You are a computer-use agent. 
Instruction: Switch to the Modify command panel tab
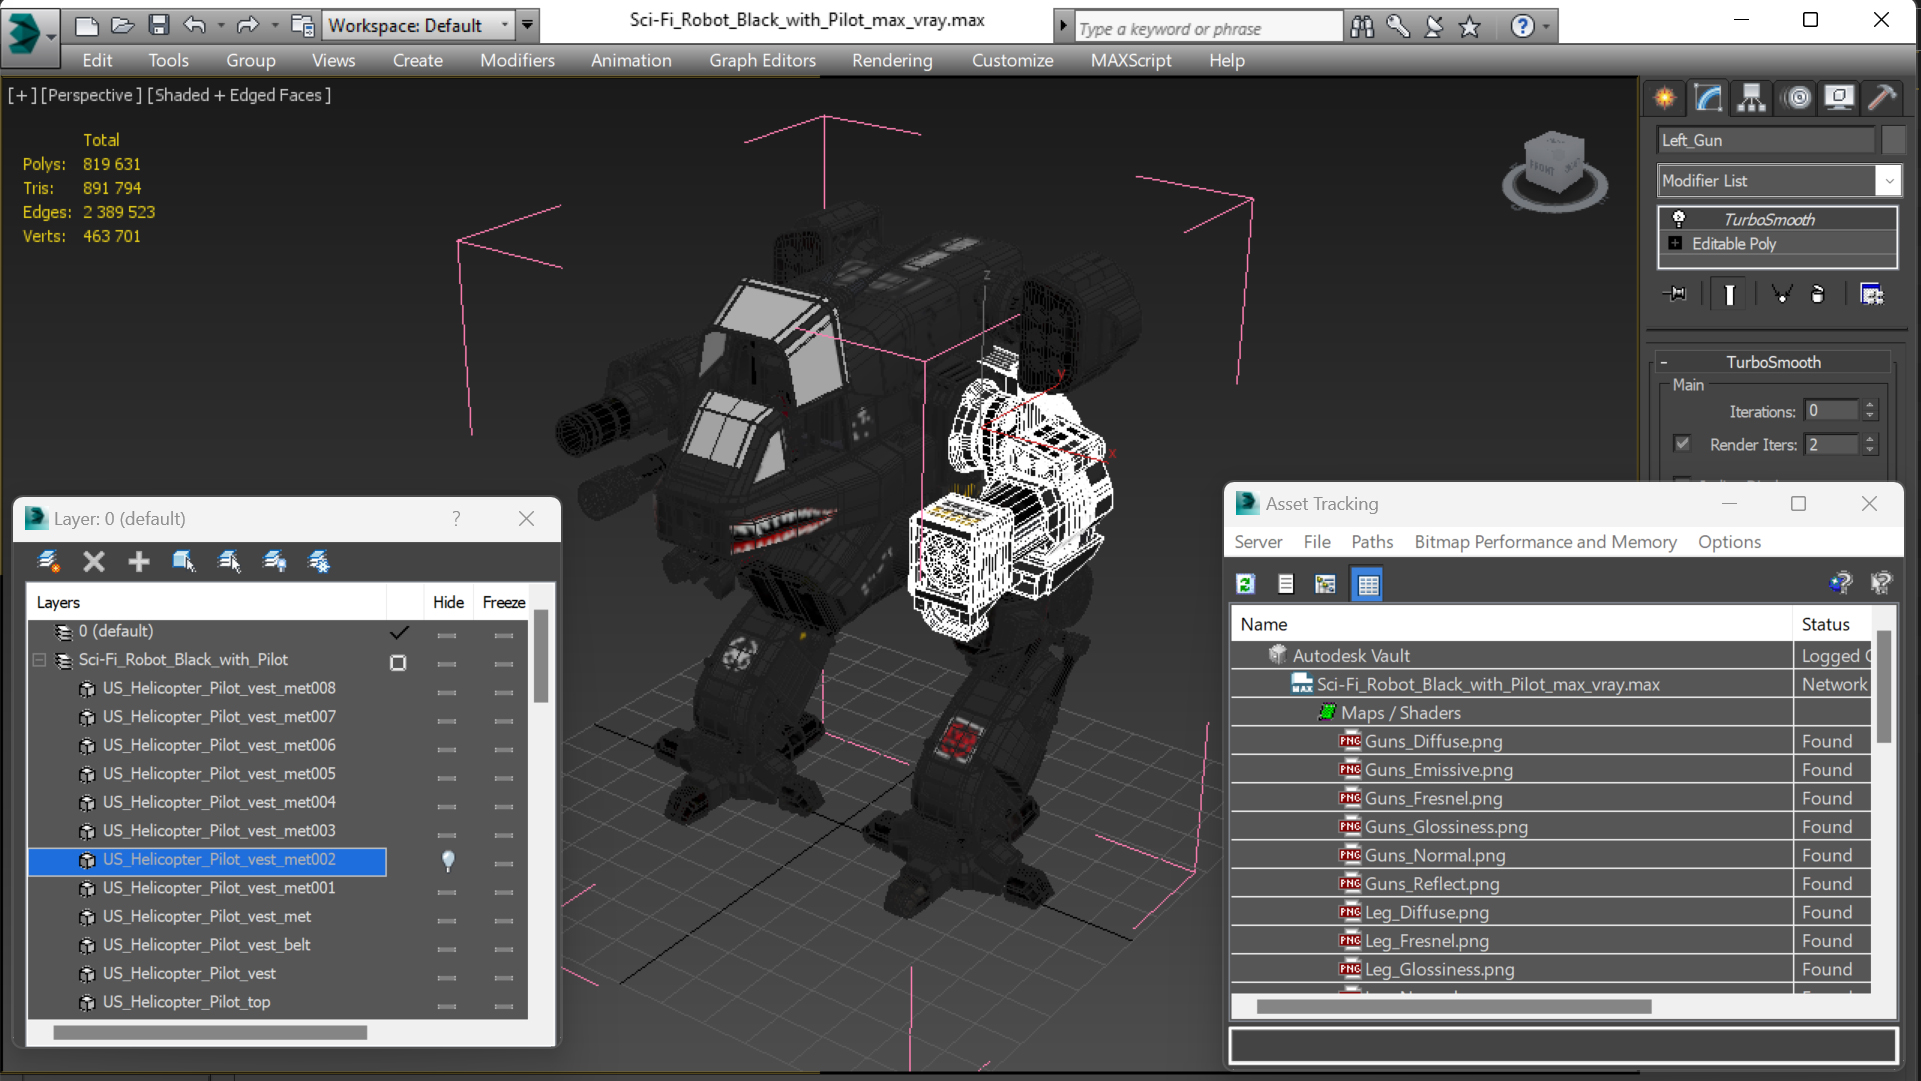(x=1708, y=97)
